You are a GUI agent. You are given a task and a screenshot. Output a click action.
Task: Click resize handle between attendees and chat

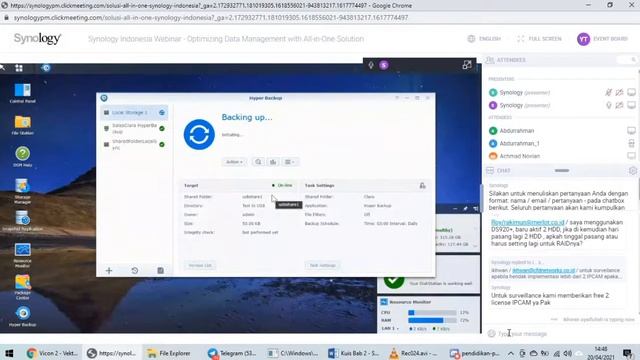(562, 171)
